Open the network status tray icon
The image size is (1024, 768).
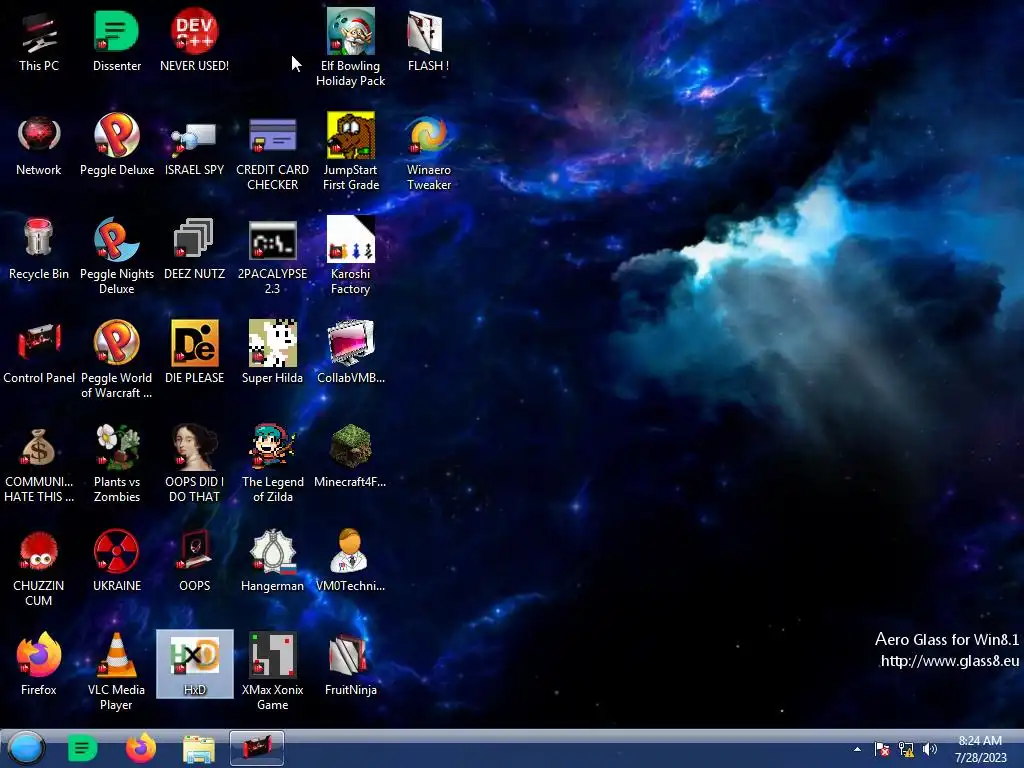tap(906, 749)
